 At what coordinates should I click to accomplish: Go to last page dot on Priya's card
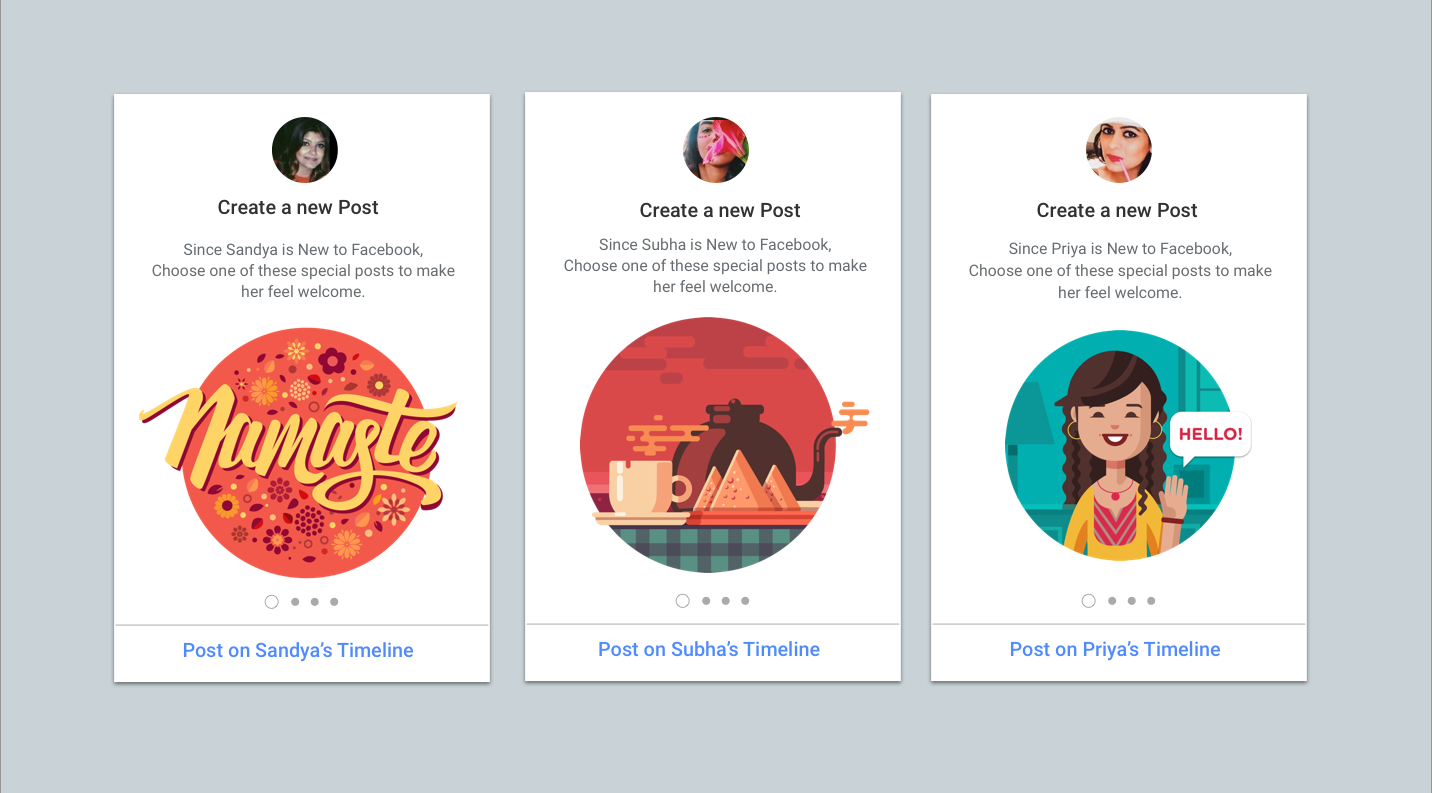click(x=1151, y=601)
